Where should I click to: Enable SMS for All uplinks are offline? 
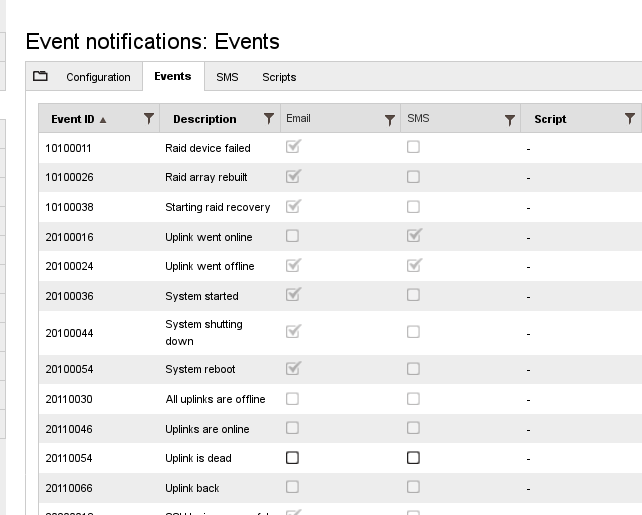tap(413, 399)
